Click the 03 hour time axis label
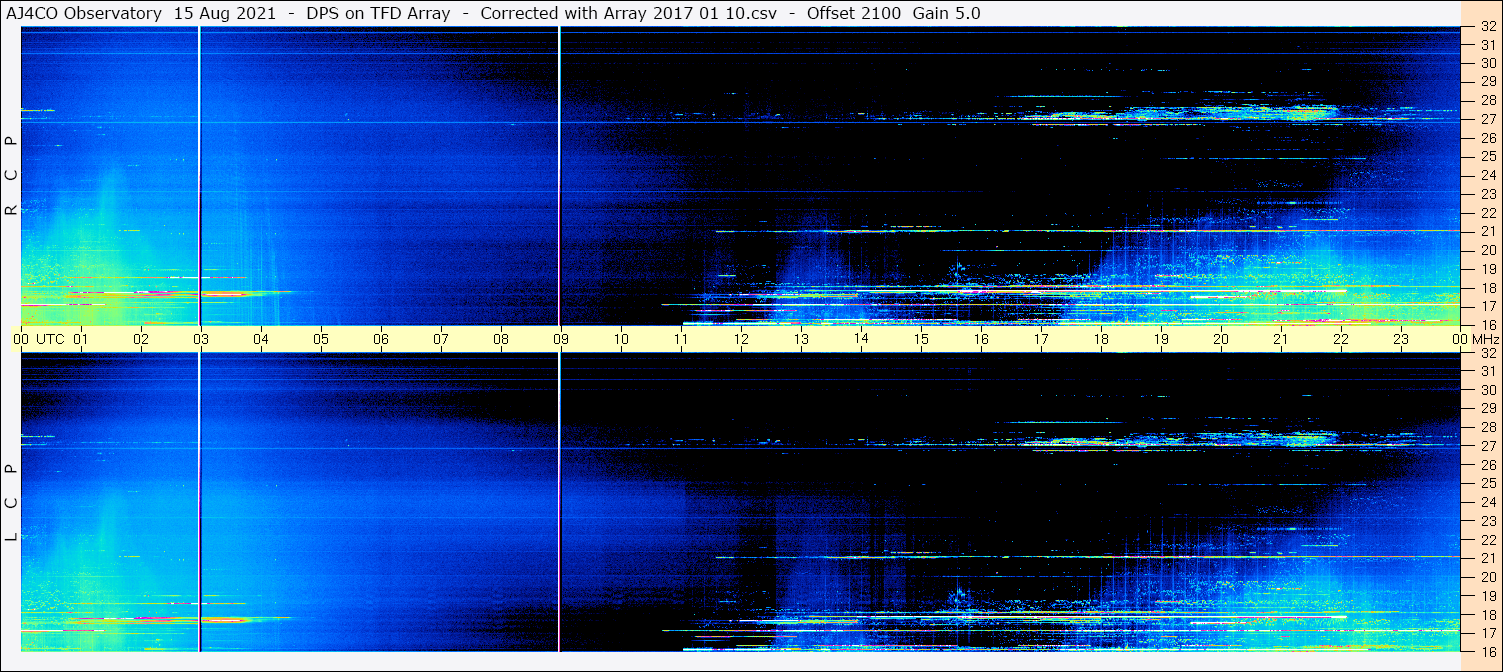1503x672 pixels. 200,339
